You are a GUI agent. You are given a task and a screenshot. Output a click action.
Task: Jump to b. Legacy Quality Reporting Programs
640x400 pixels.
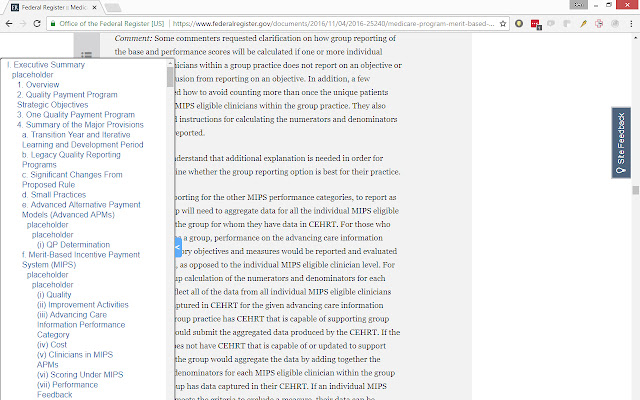tap(71, 160)
